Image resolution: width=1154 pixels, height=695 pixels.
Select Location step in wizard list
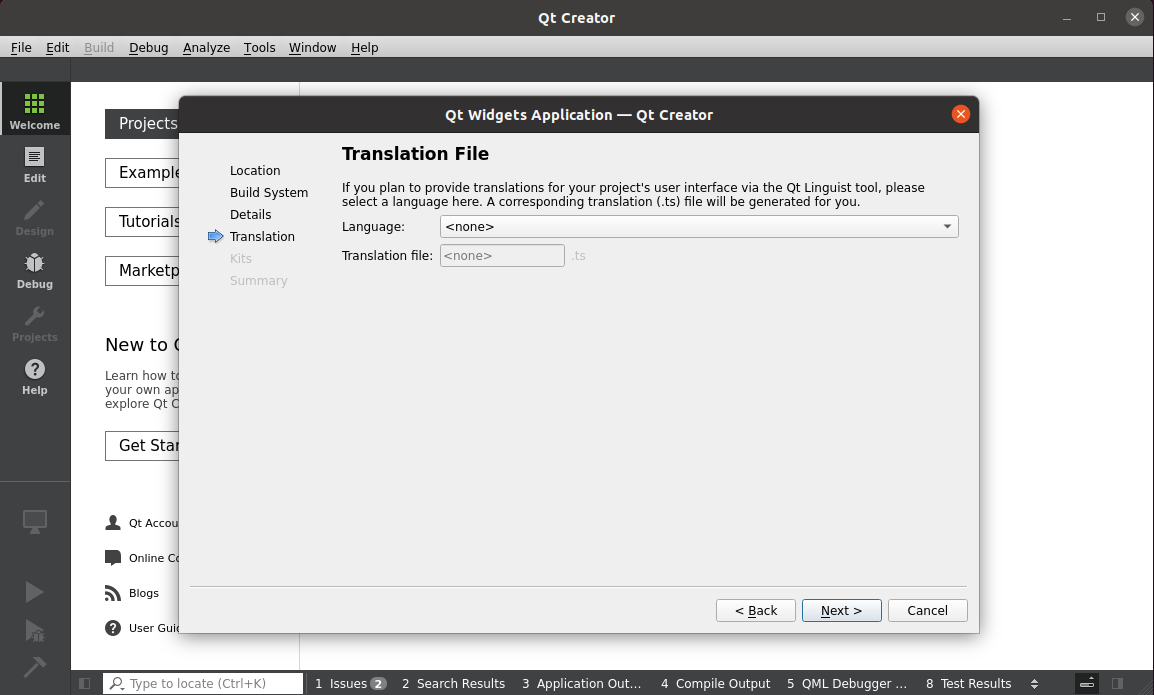tap(255, 170)
